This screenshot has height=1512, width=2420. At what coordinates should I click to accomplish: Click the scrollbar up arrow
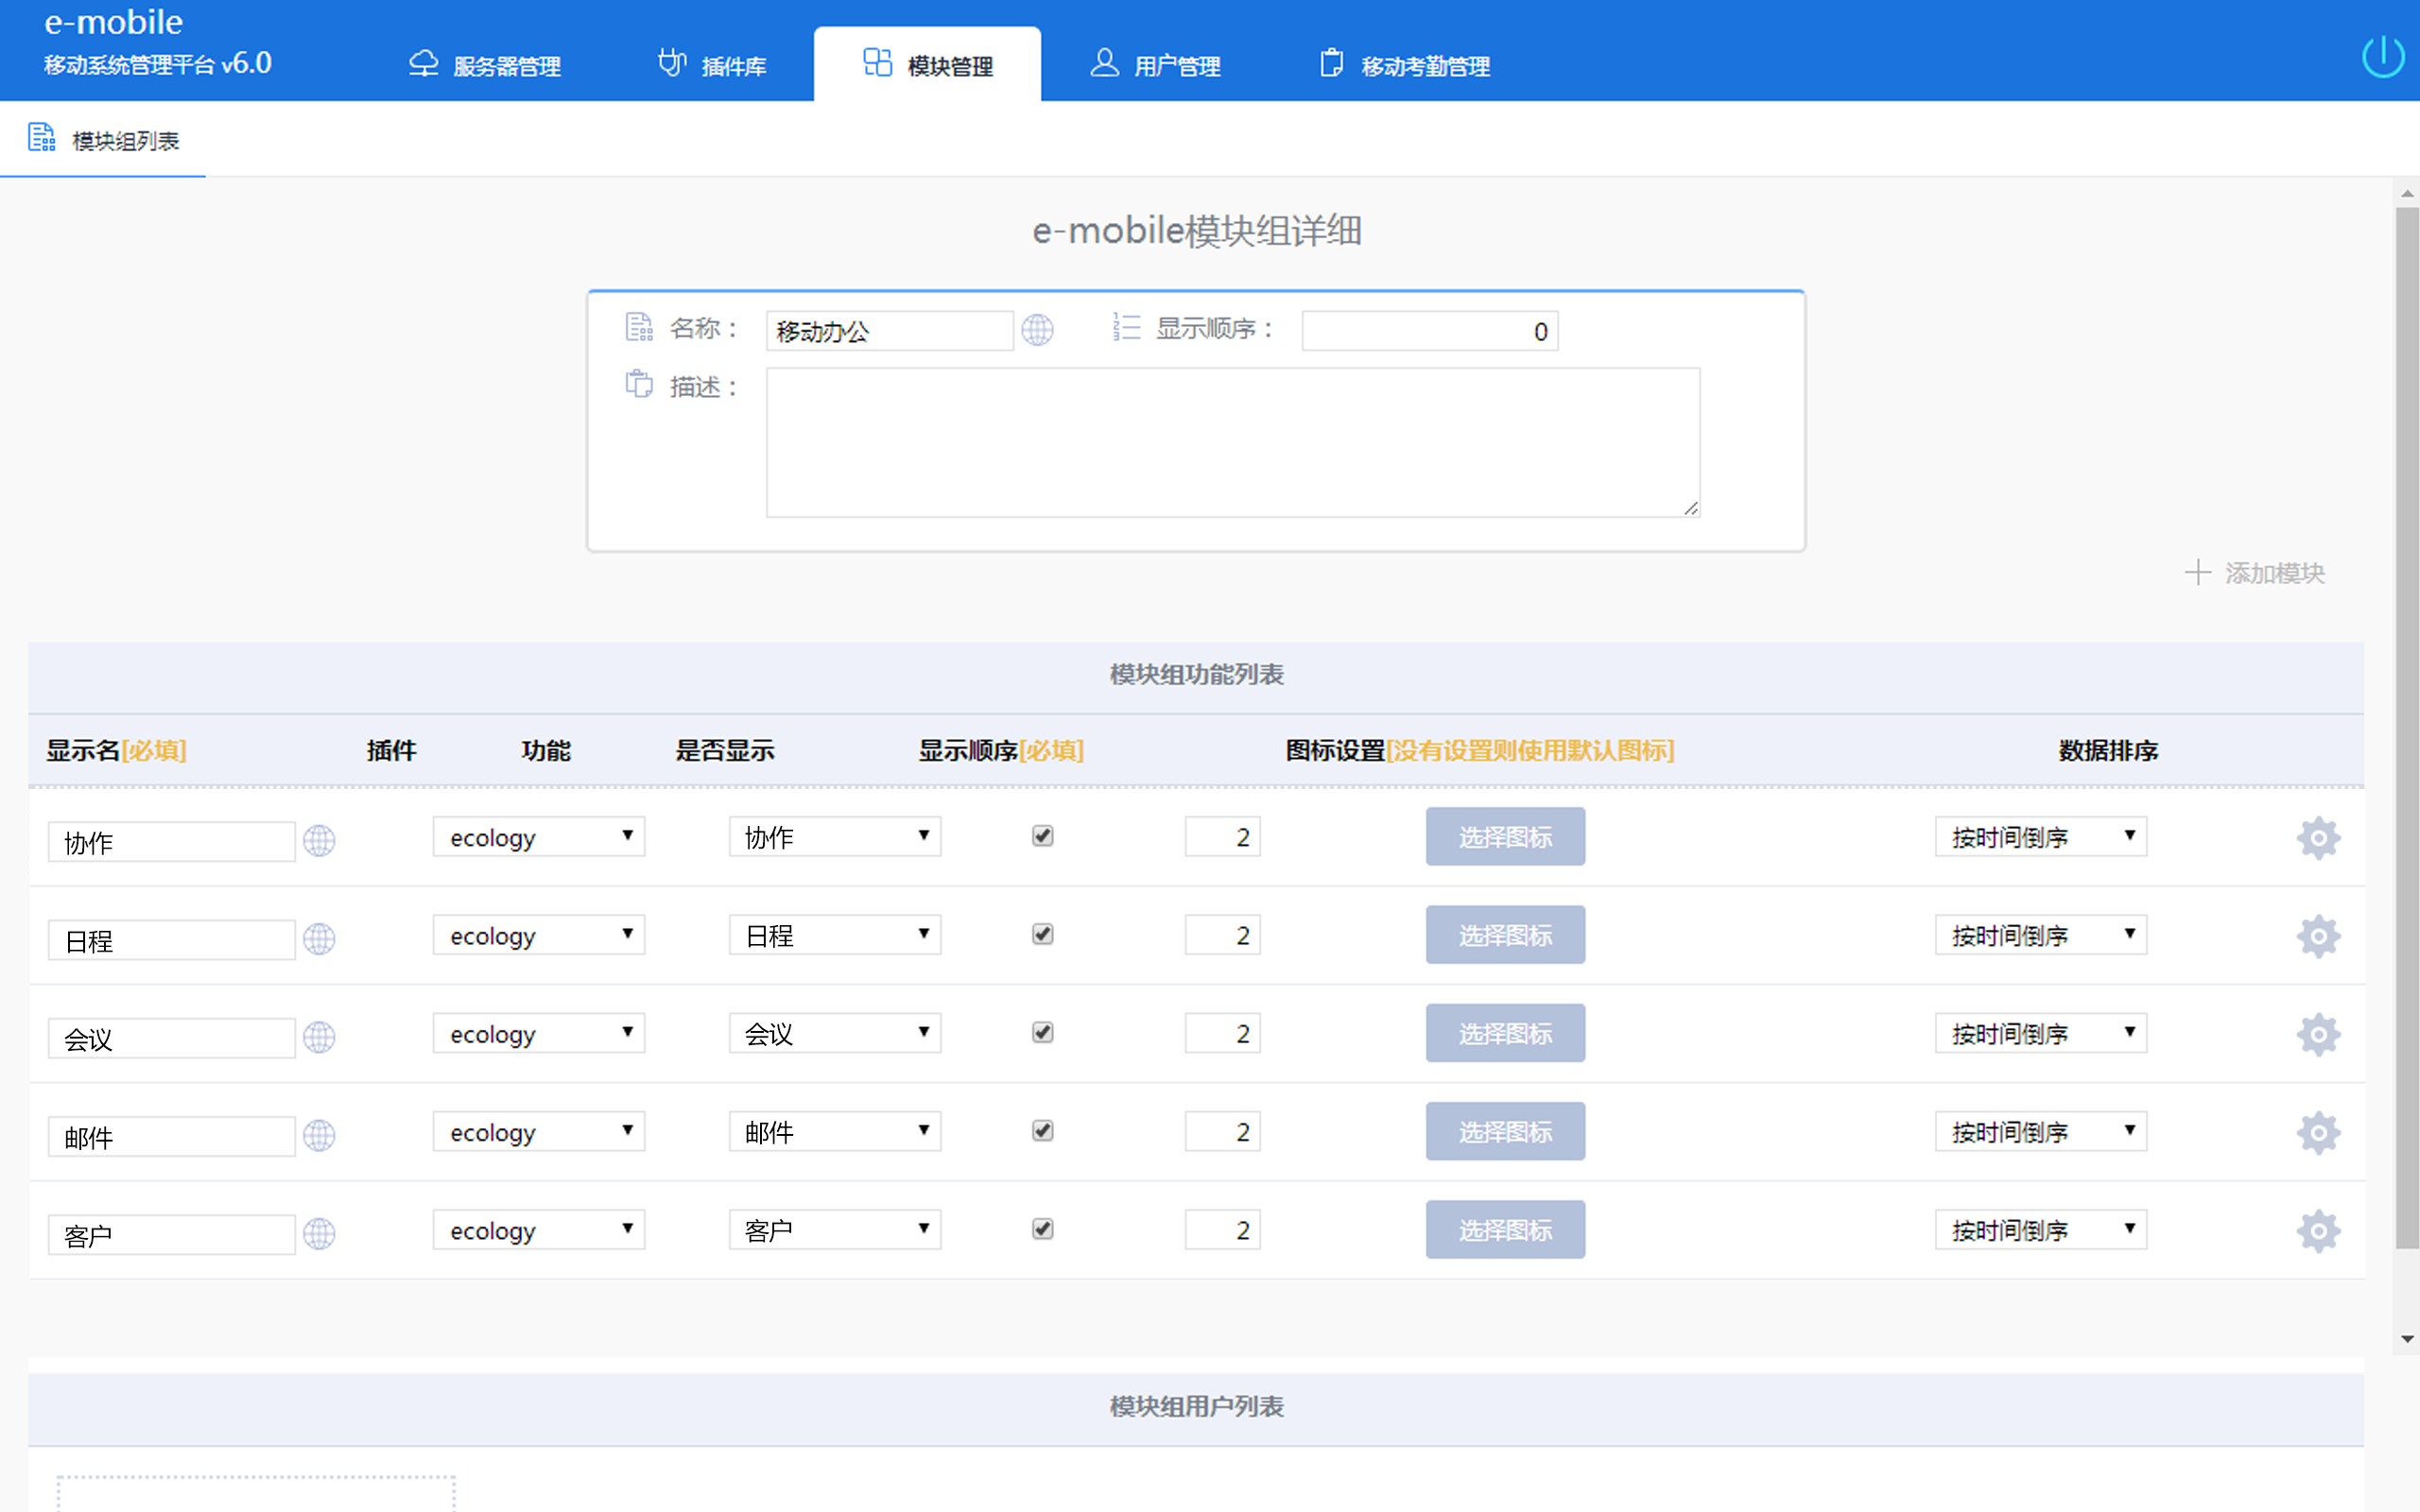click(2407, 193)
